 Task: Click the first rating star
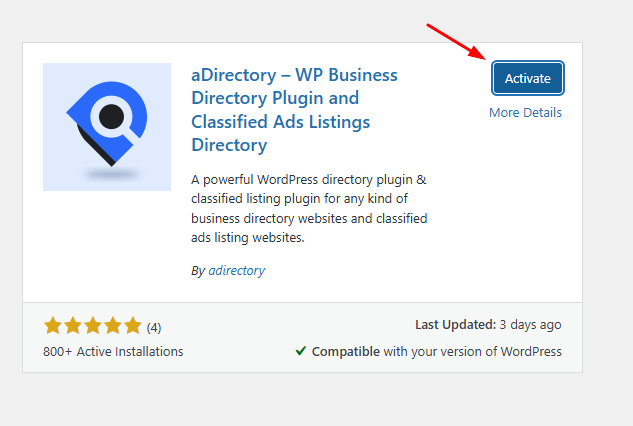tap(53, 326)
